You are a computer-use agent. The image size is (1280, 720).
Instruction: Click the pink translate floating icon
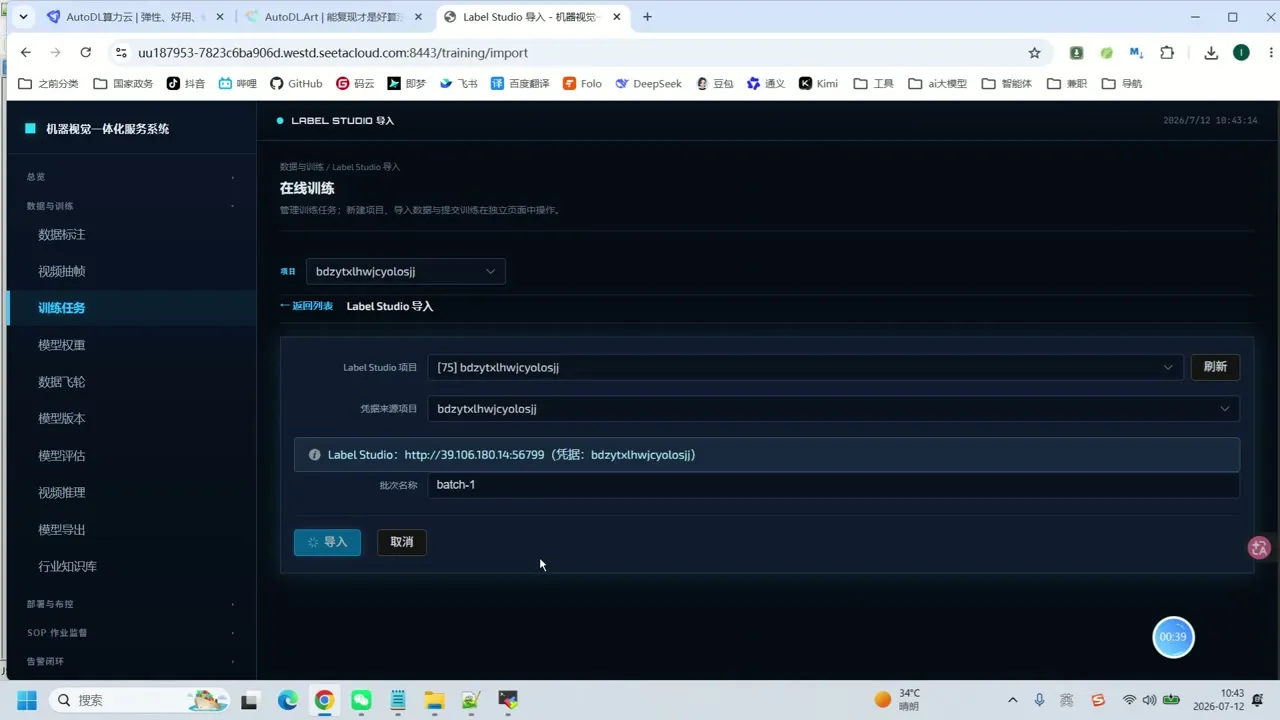tap(1260, 547)
